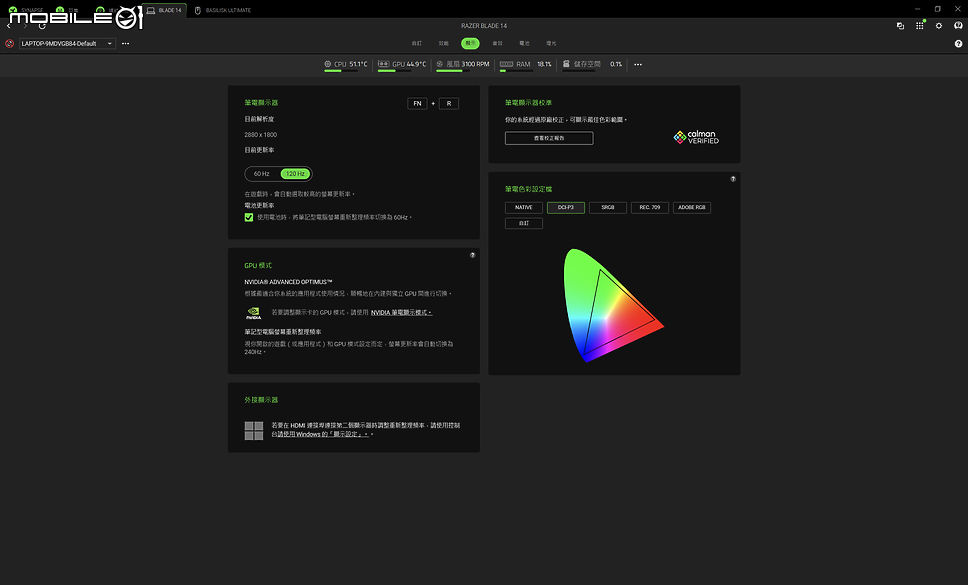Open the NVIDIA laptop display mode link
968x585 pixels.
[401, 313]
